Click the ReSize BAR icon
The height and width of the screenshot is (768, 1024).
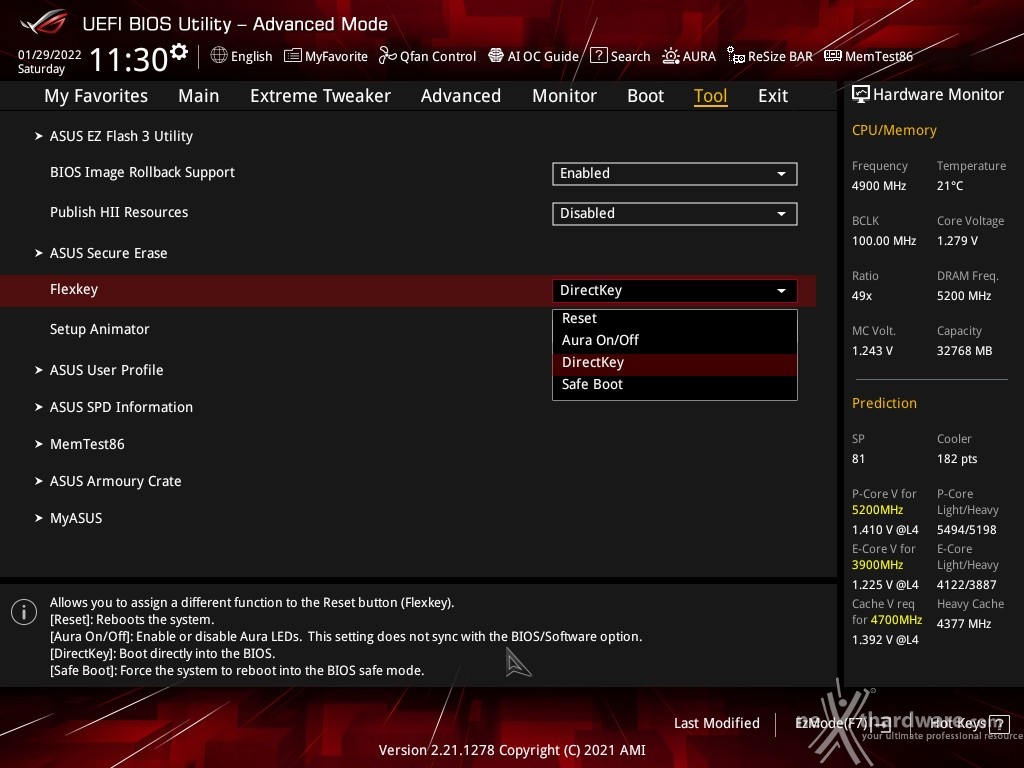[x=735, y=56]
